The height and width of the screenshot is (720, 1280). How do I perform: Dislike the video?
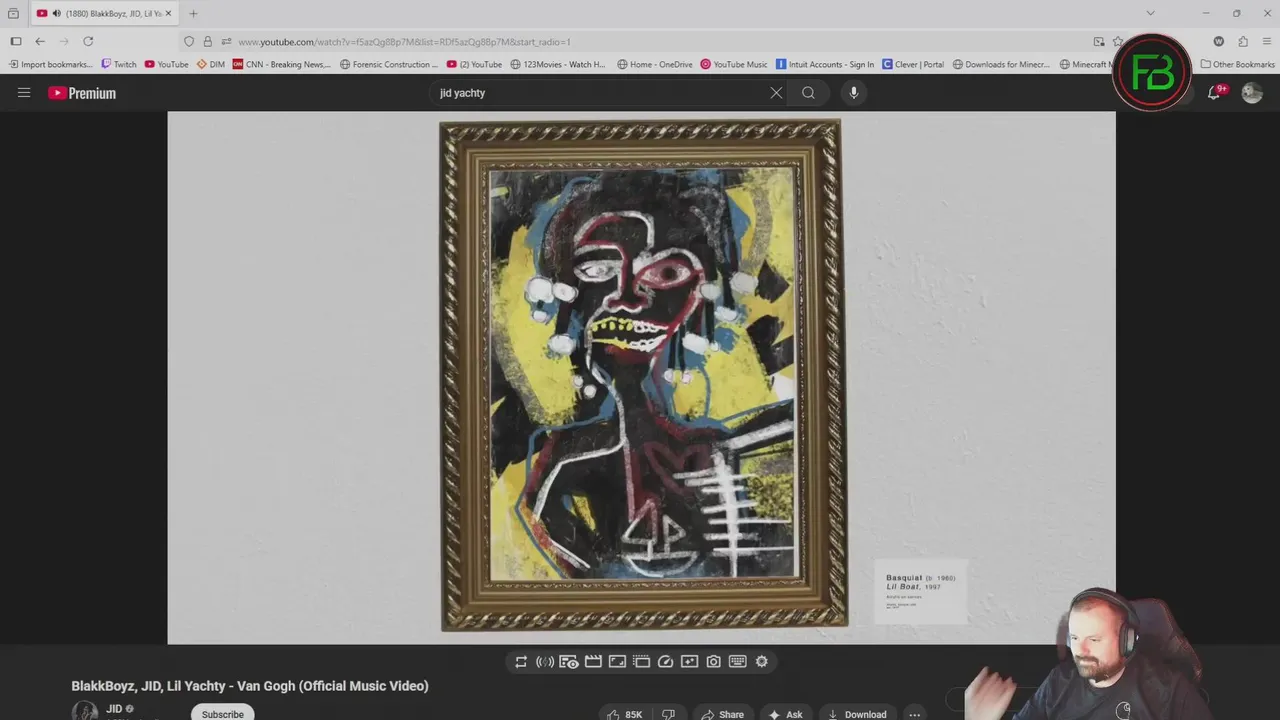[668, 714]
